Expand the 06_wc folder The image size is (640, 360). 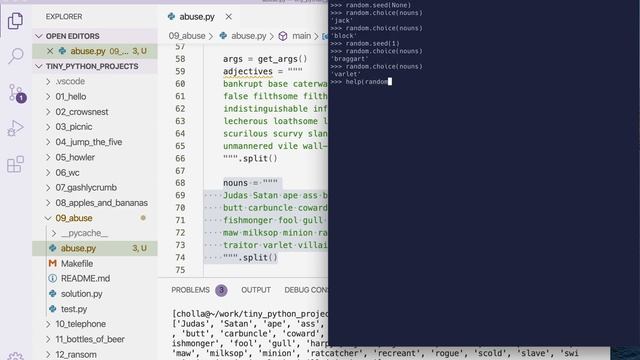click(x=48, y=172)
